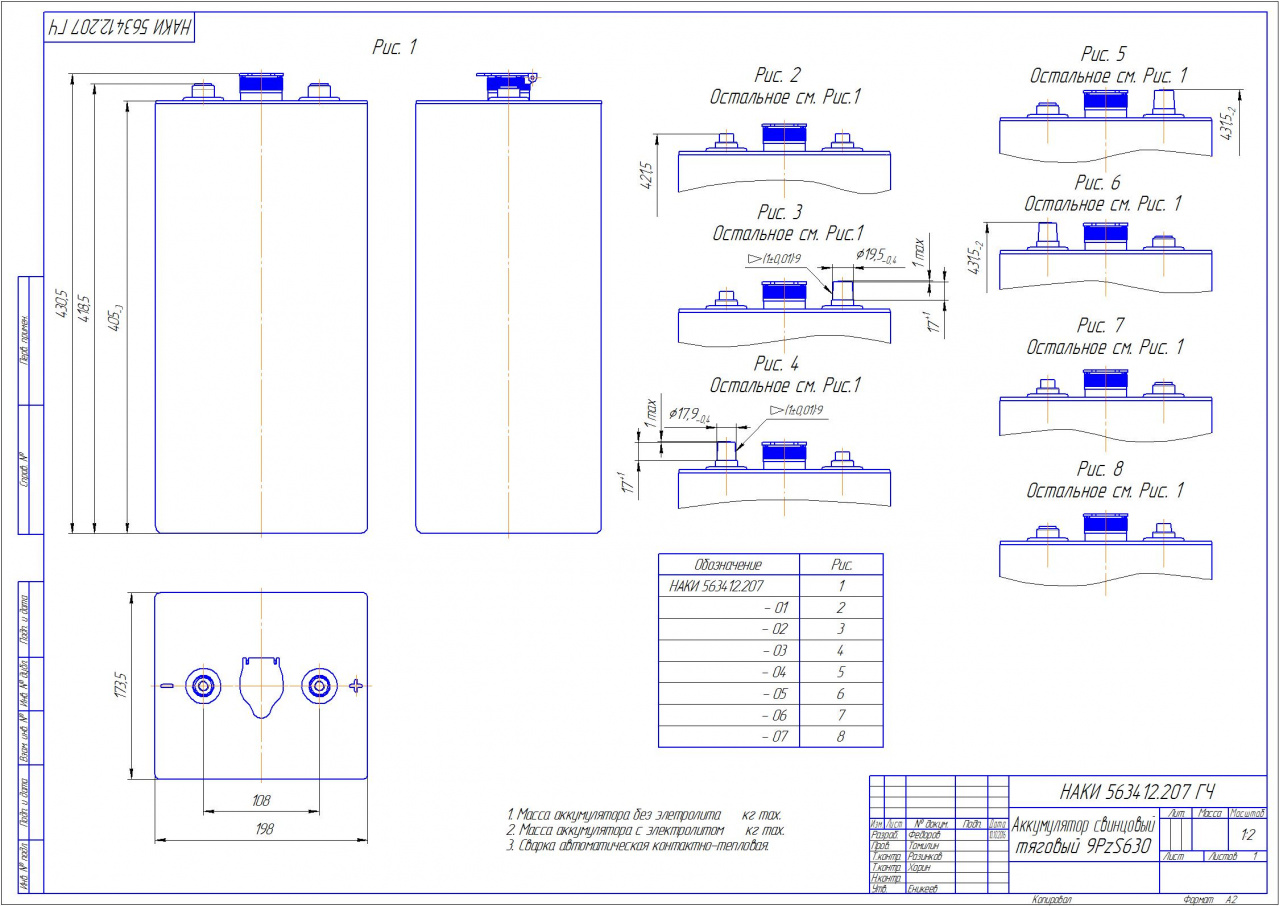Select the 108 terminal spacing dimension
The image size is (1279, 906).
tap(261, 801)
